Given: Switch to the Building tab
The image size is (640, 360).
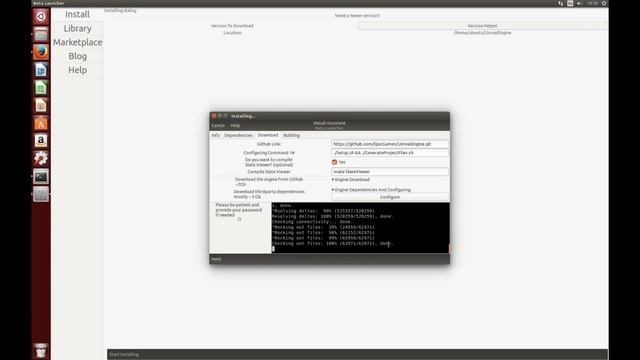Looking at the screenshot, I should [291, 135].
